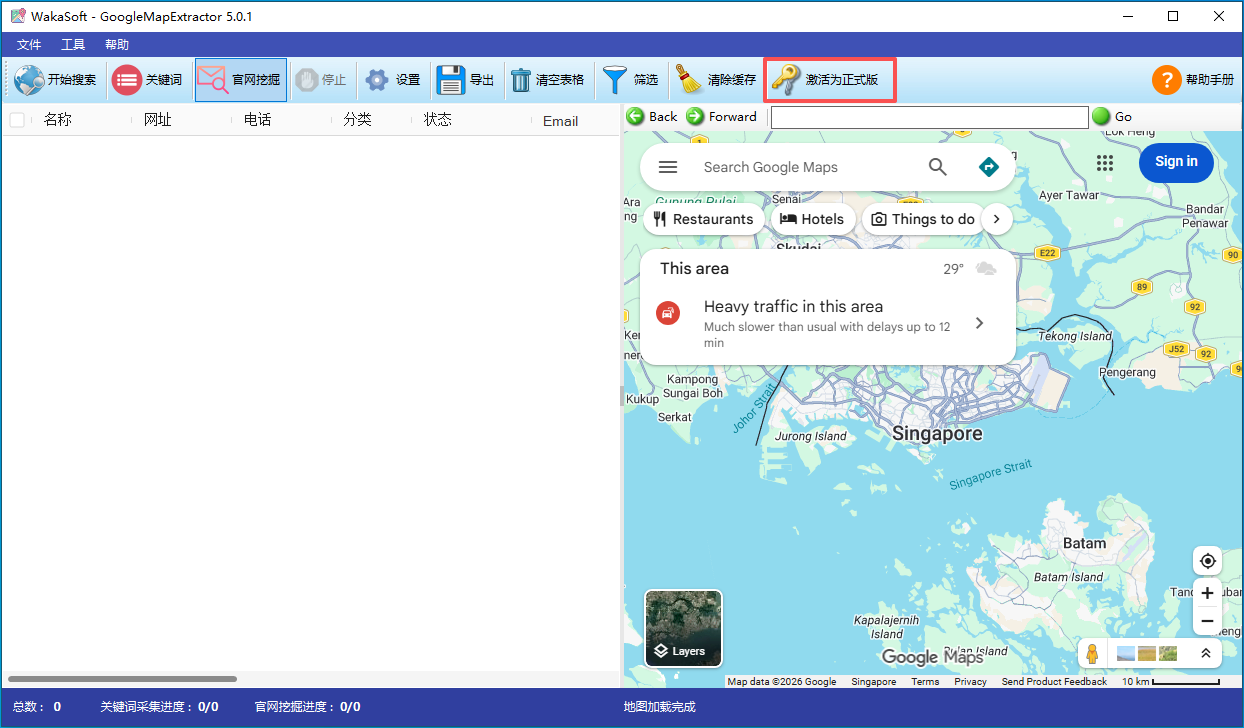The width and height of the screenshot is (1244, 728).
Task: Click the 清除缓存 broom button
Action: click(715, 80)
